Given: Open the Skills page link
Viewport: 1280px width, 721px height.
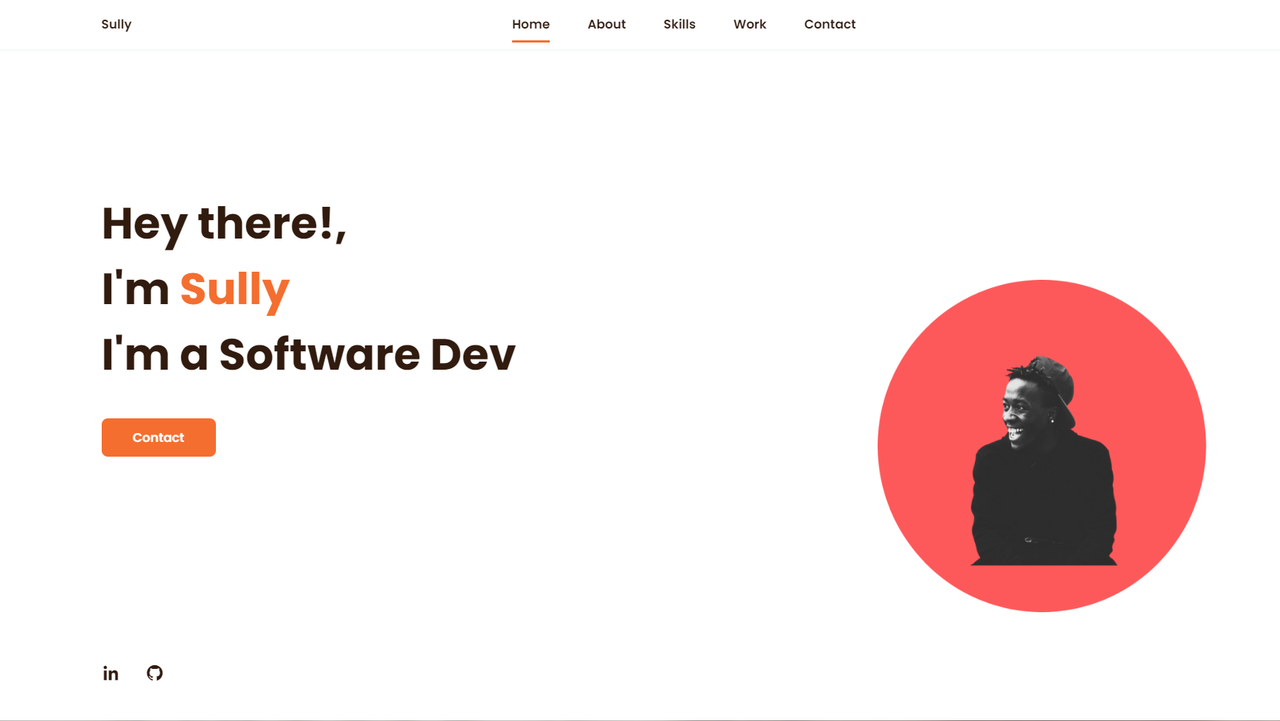Looking at the screenshot, I should click(679, 24).
